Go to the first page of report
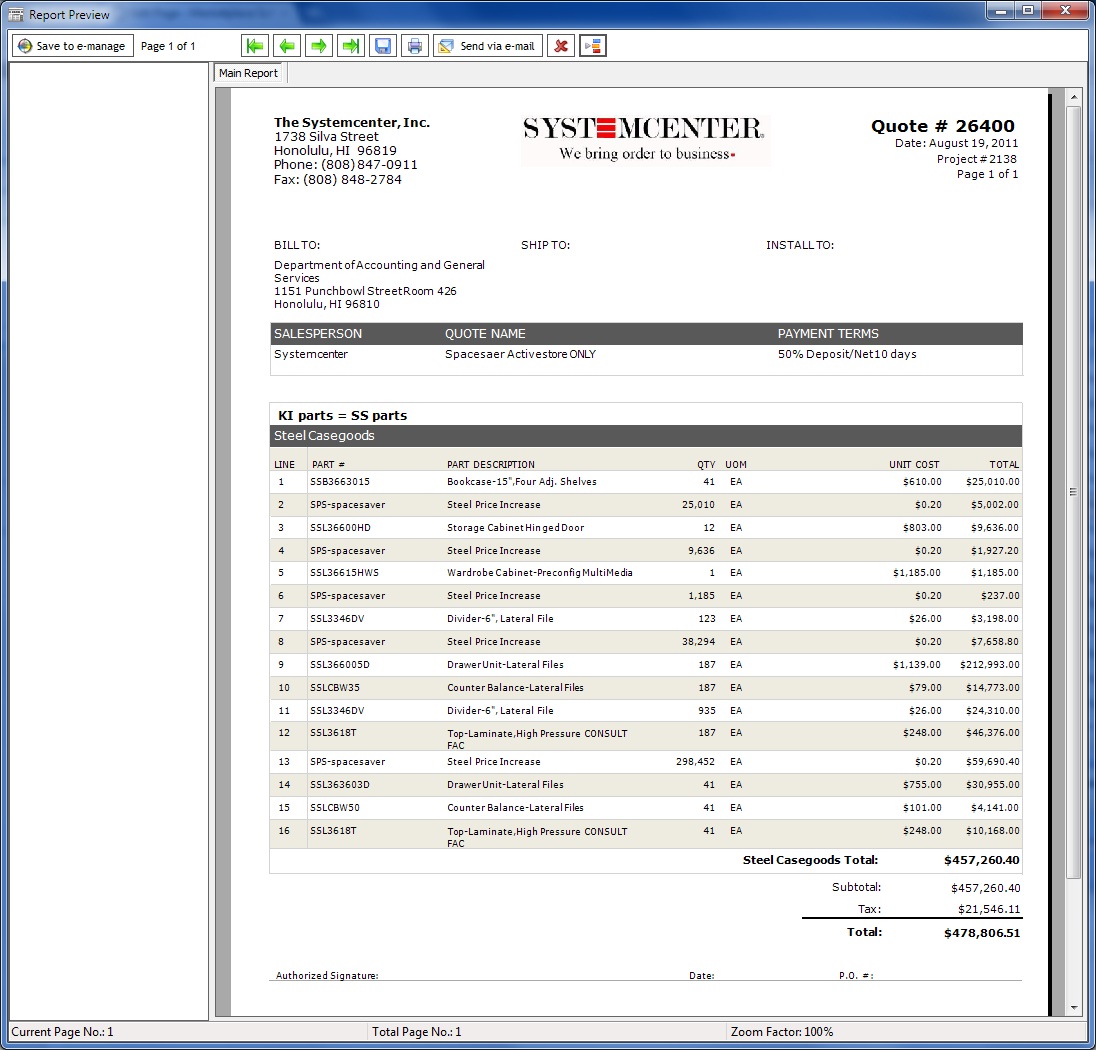Viewport: 1096px width, 1050px height. tap(255, 46)
